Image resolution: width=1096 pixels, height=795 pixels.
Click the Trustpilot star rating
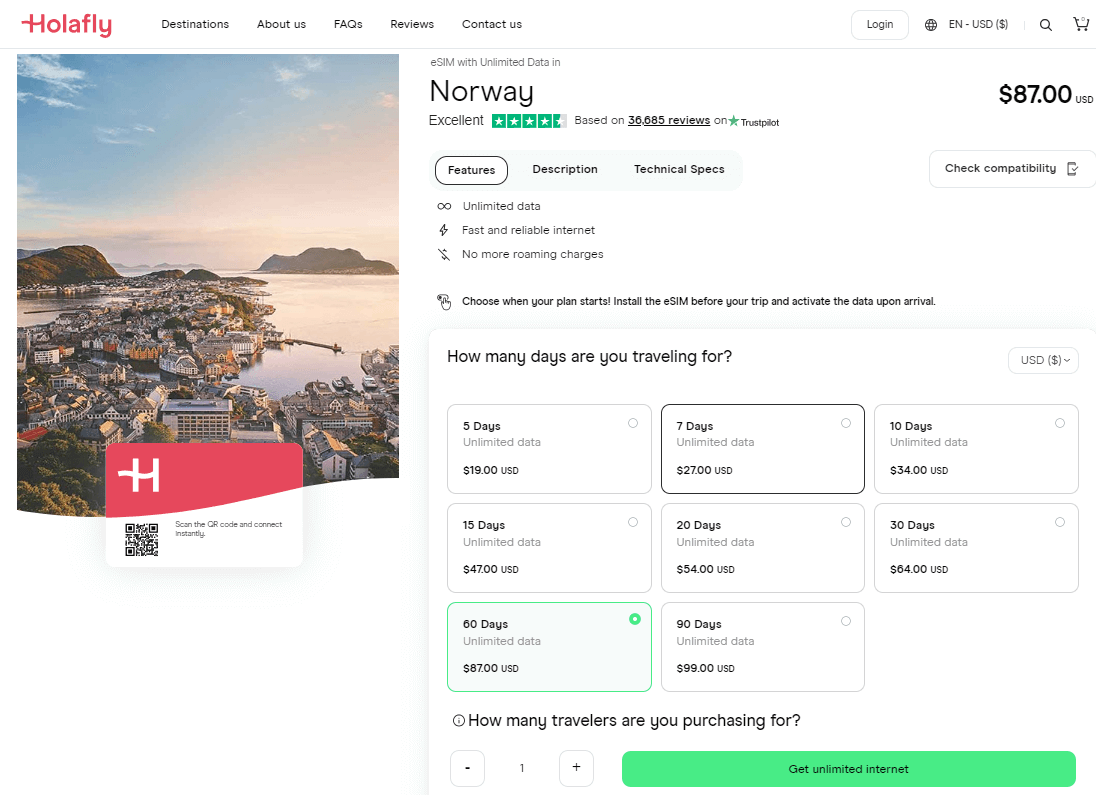tap(528, 121)
